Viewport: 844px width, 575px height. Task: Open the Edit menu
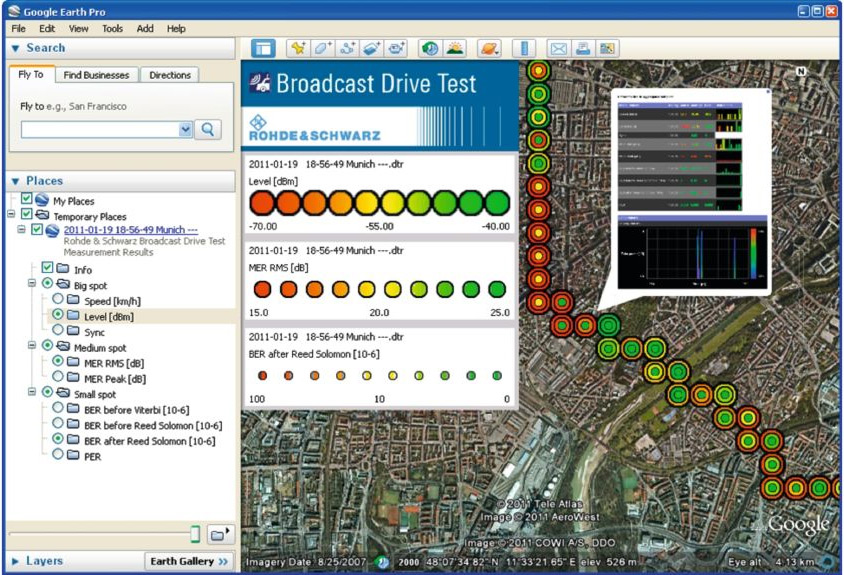(x=47, y=29)
